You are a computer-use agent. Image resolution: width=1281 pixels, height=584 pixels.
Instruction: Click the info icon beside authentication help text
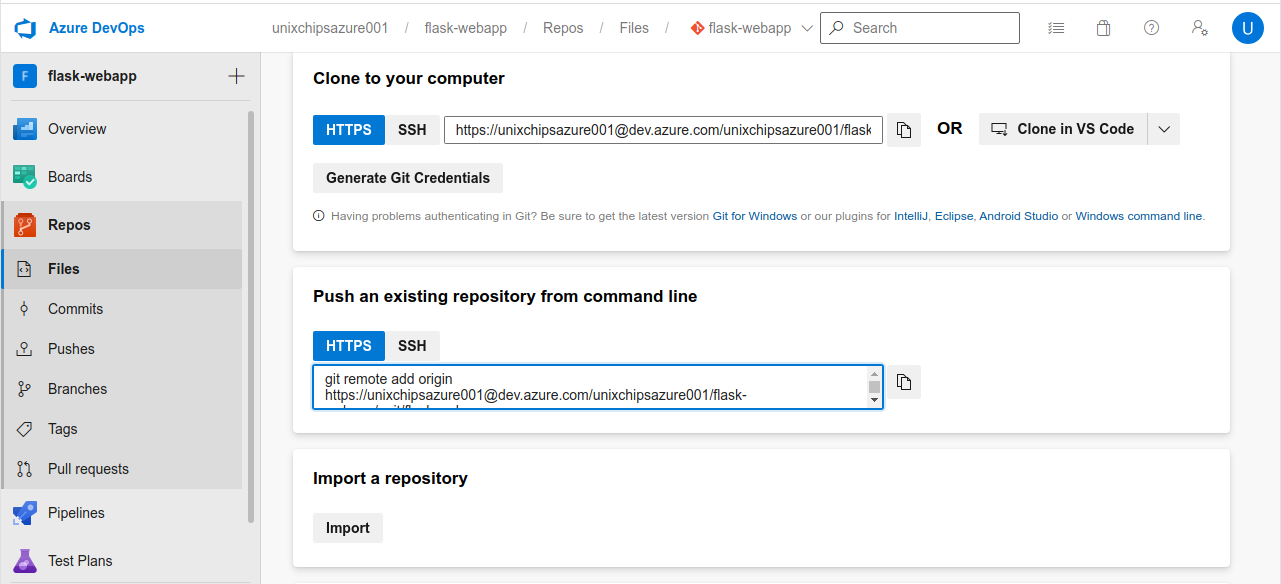tap(319, 216)
